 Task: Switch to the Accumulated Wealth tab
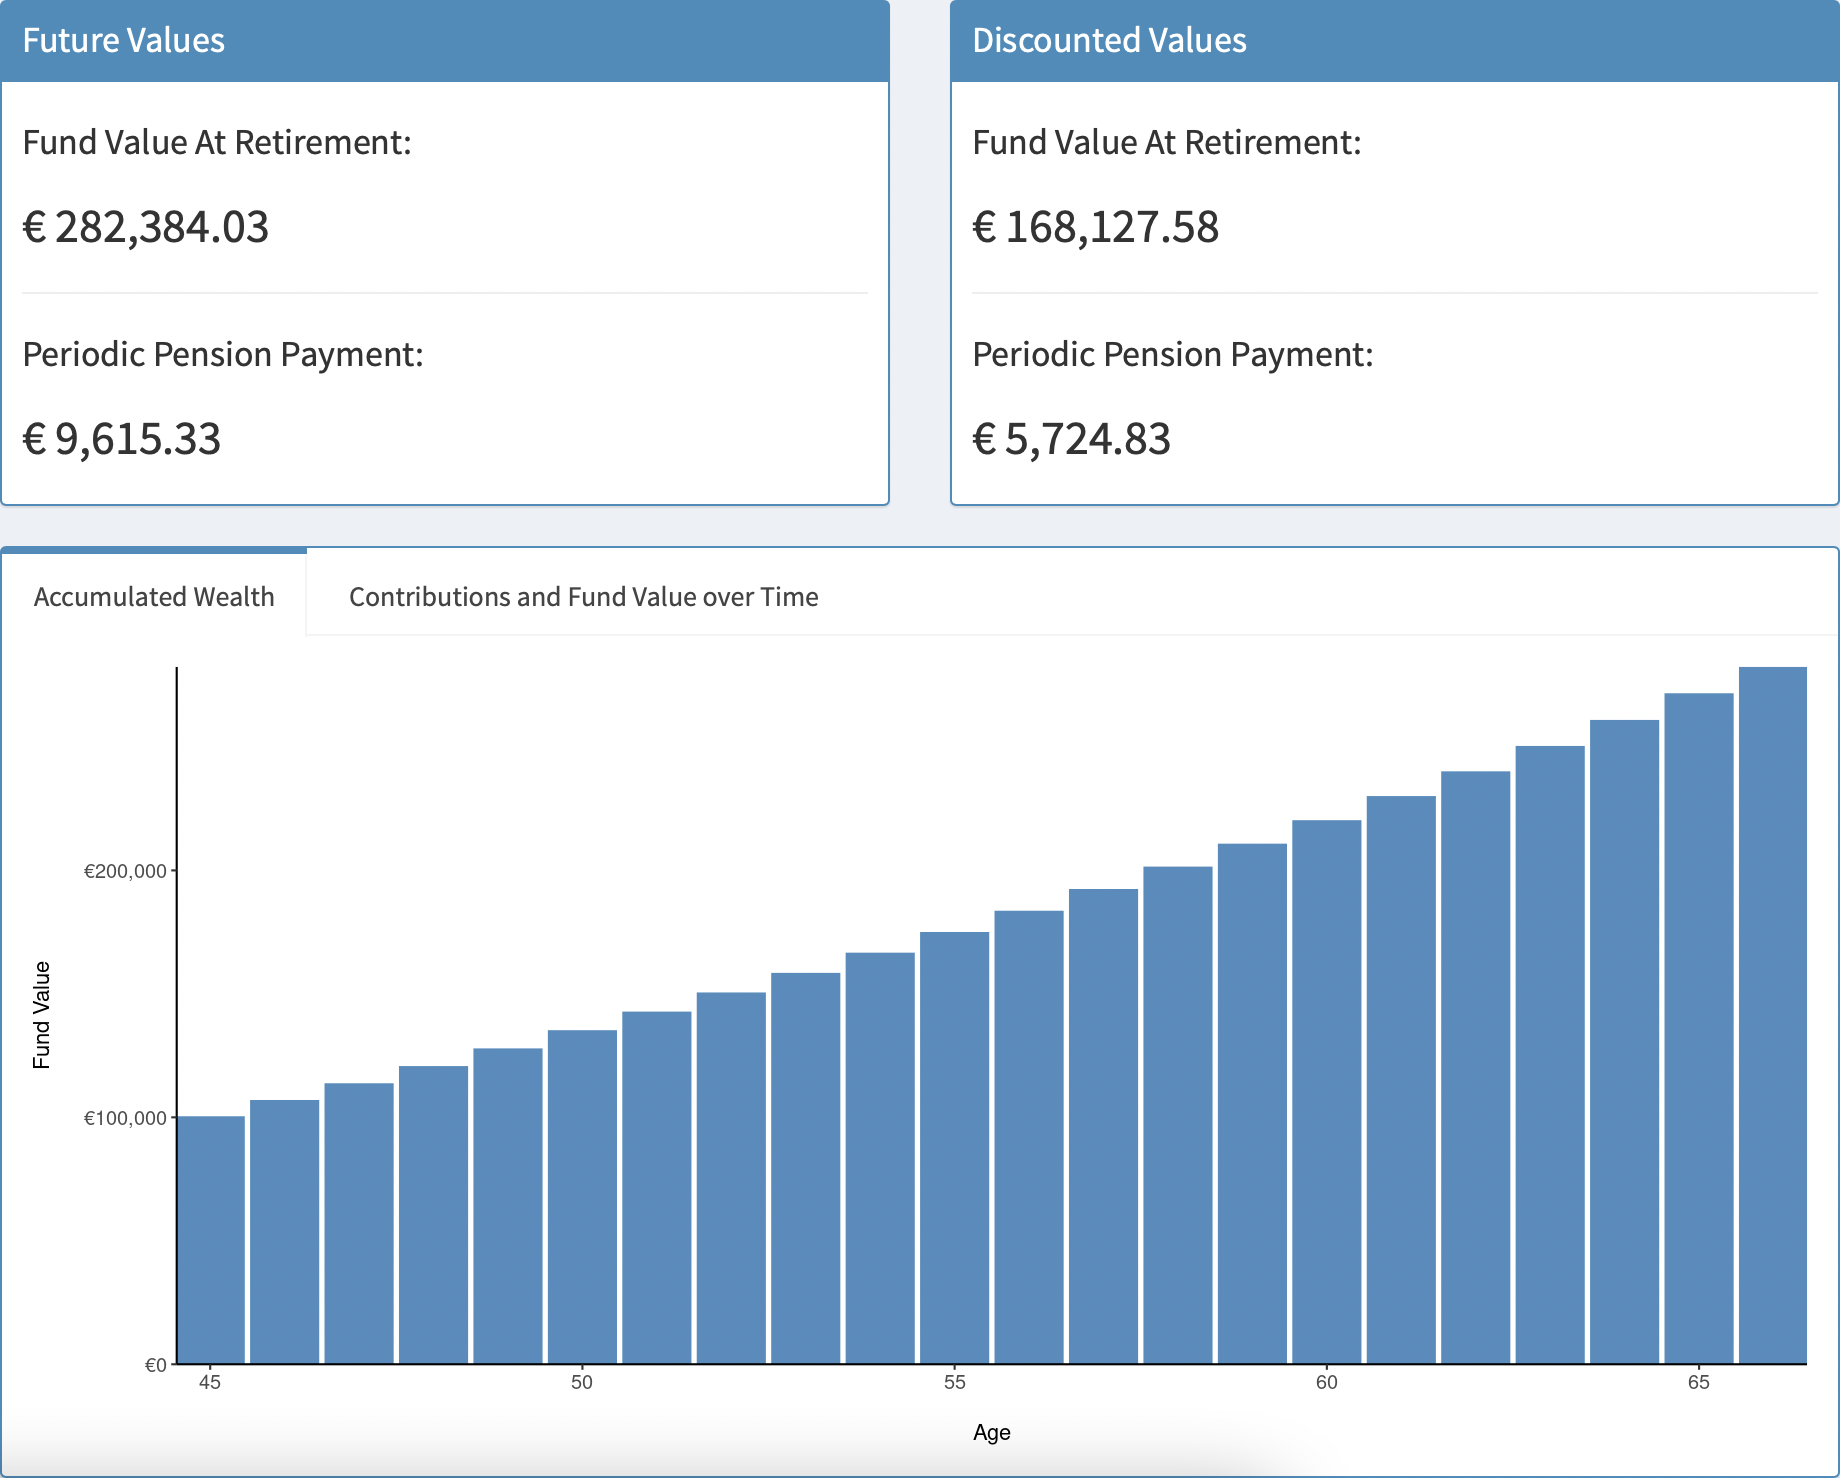pyautogui.click(x=154, y=597)
